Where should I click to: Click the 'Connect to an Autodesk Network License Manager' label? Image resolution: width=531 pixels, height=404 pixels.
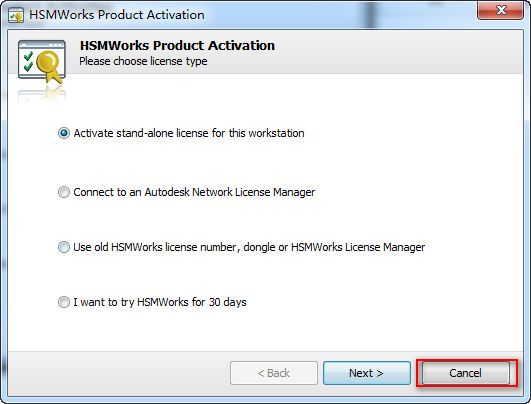tap(194, 192)
